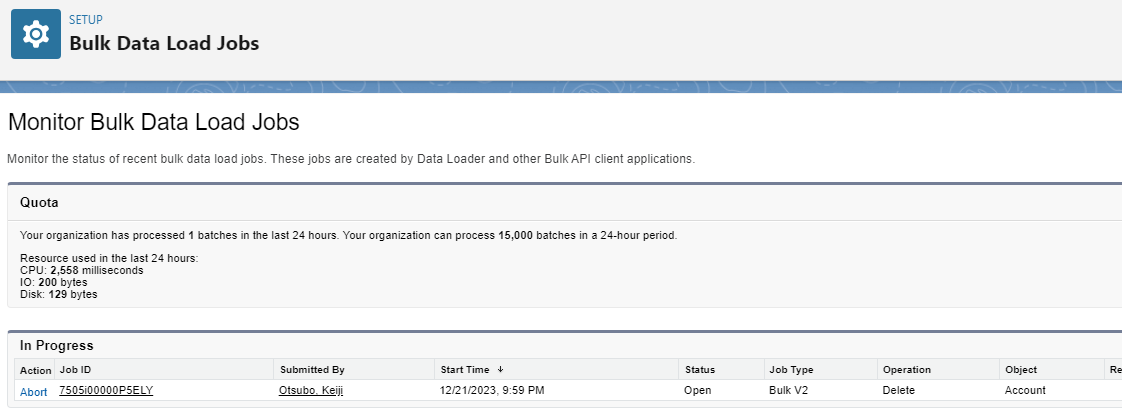The image size is (1122, 411).
Task: Click 'Resource used in the last 24 hours' text
Action: [x=109, y=258]
